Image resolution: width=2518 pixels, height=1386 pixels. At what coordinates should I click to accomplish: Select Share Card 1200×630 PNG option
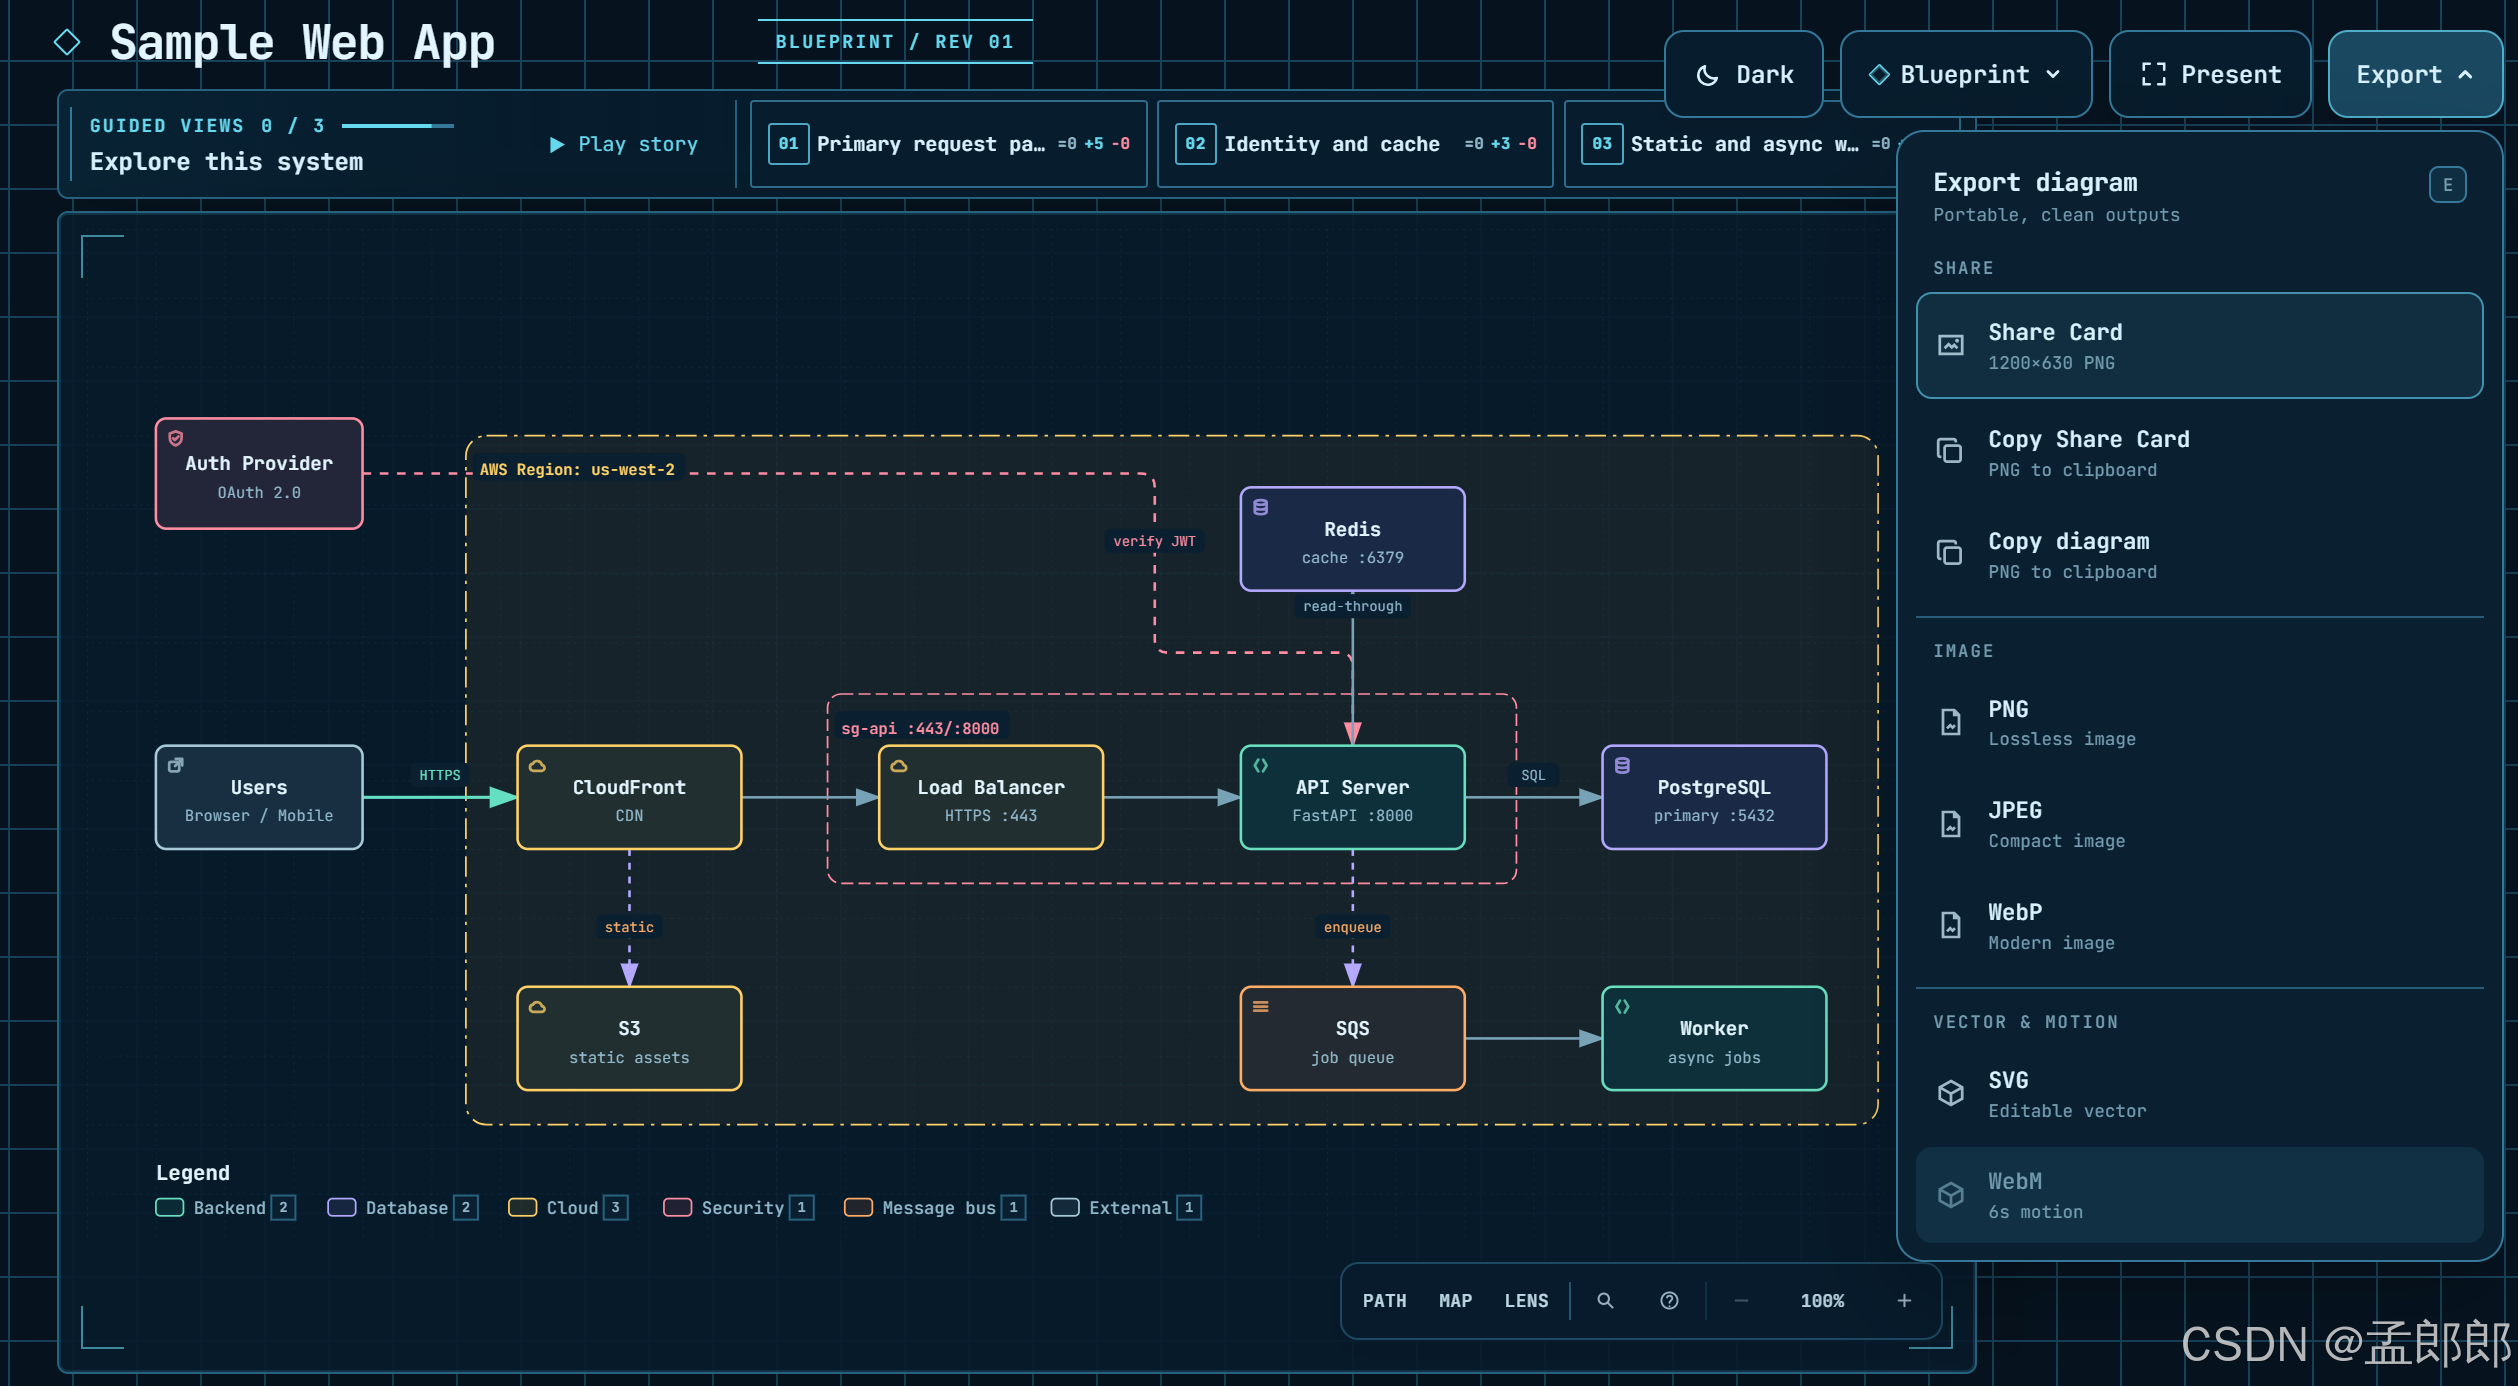tap(2199, 346)
